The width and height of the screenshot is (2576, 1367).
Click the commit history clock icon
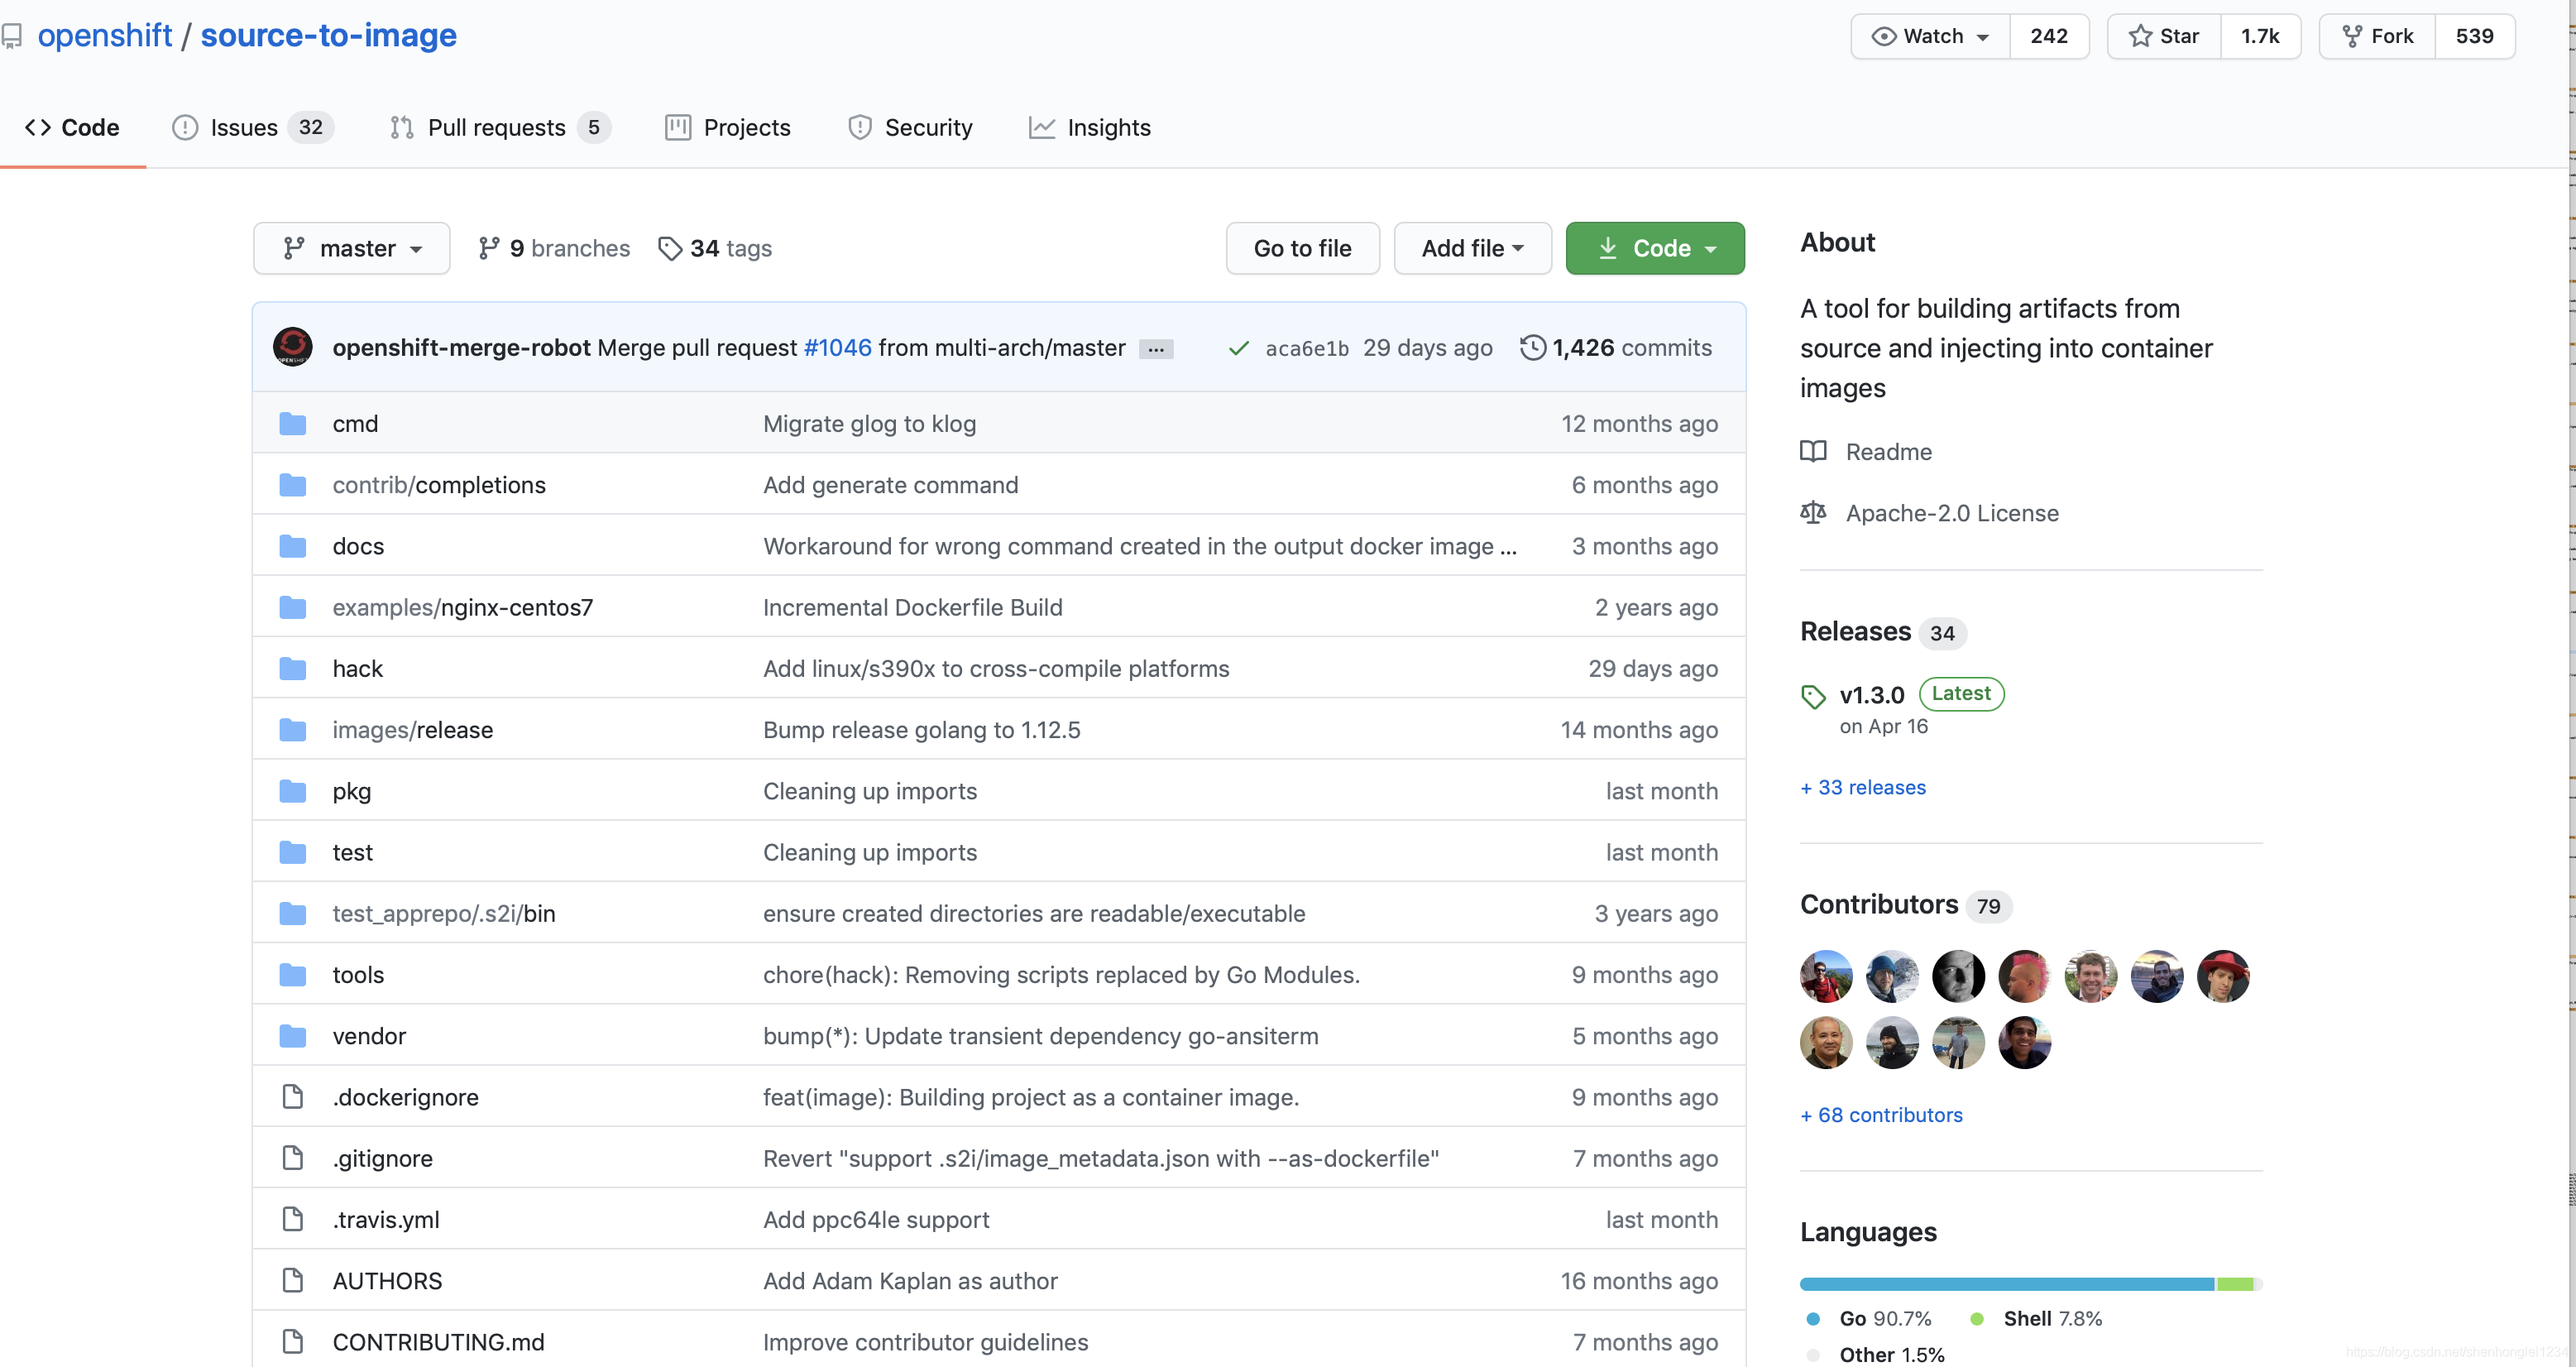(1532, 347)
